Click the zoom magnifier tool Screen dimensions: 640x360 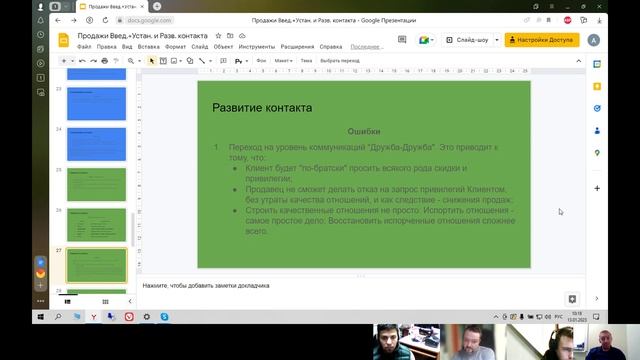click(x=131, y=61)
